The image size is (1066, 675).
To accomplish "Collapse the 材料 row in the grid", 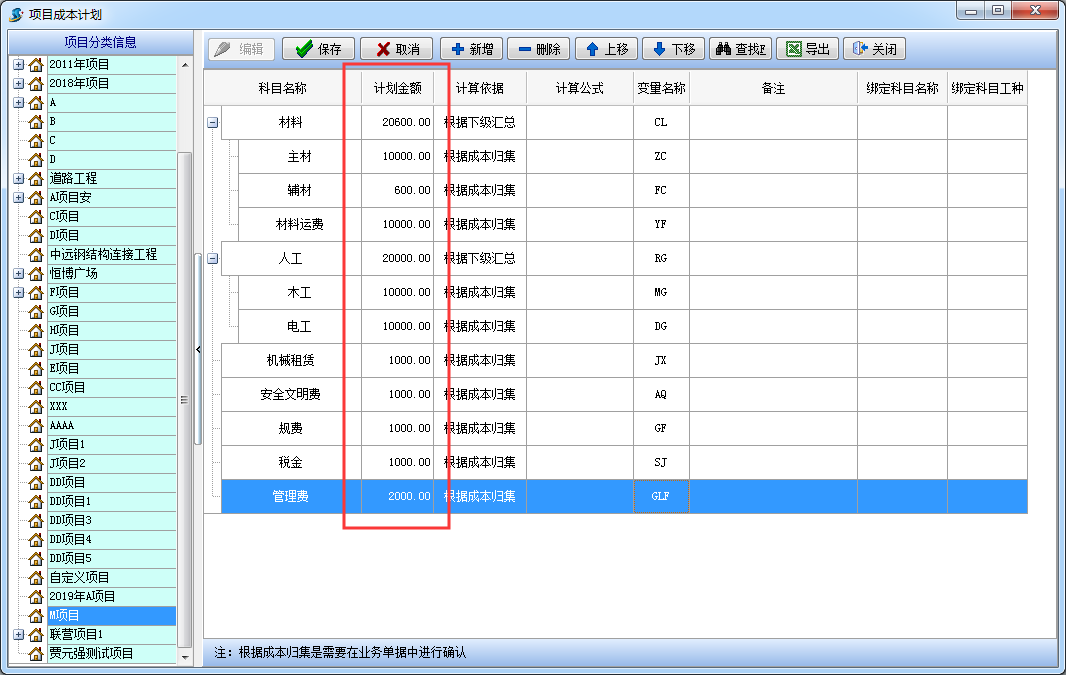I will (212, 122).
